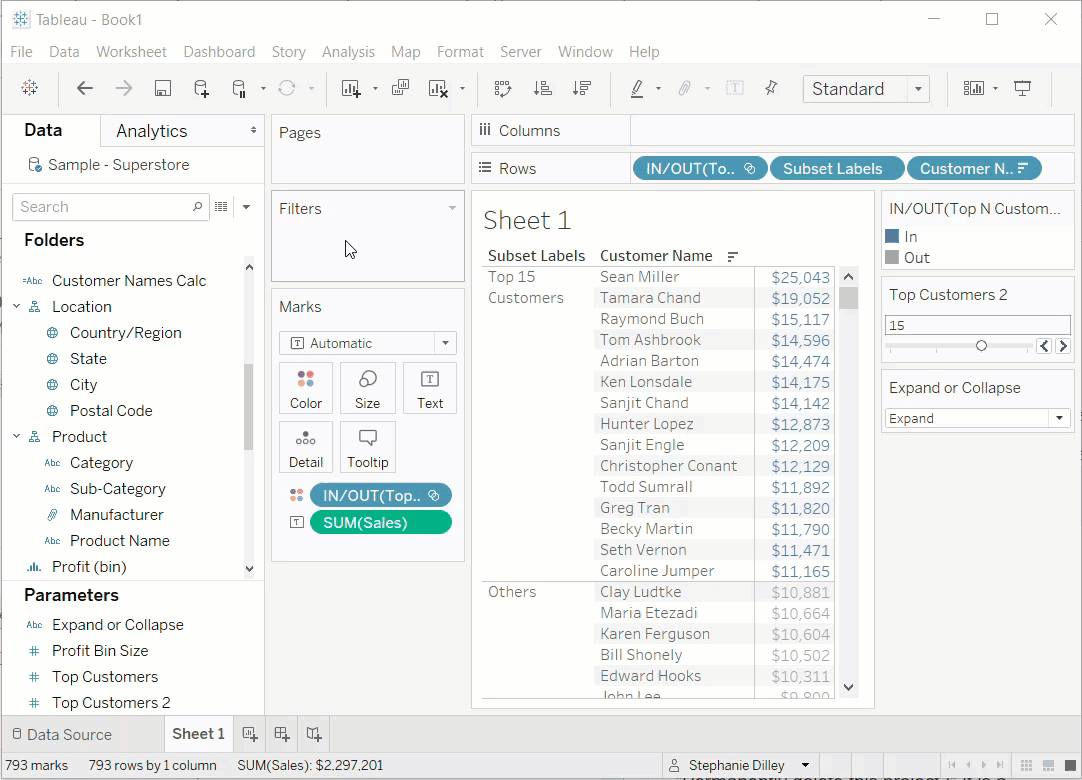Click the Undo back arrow icon
The width and height of the screenshot is (1082, 780).
click(85, 88)
